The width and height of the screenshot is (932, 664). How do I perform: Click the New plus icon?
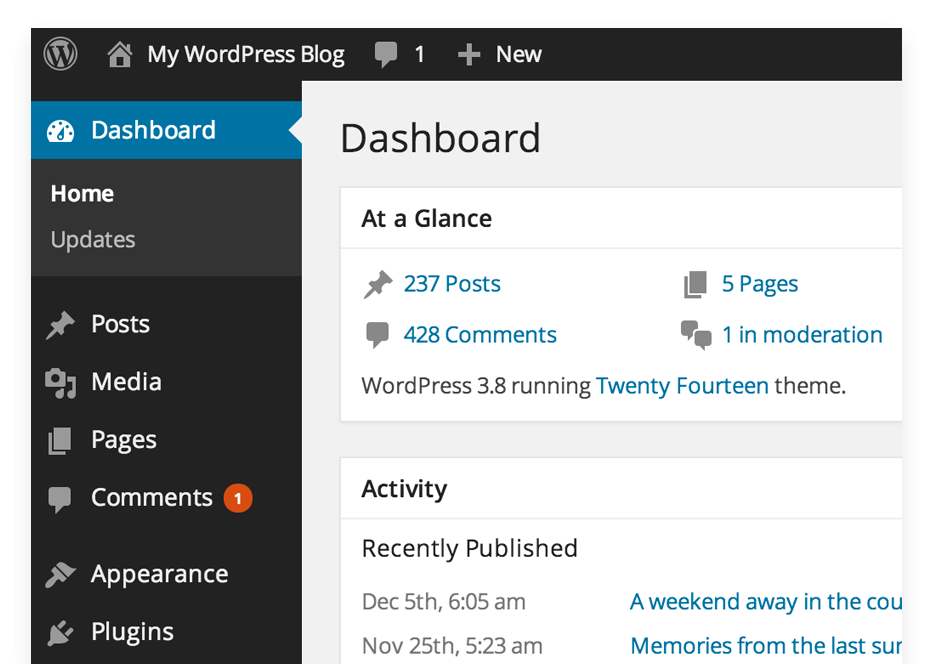(469, 54)
